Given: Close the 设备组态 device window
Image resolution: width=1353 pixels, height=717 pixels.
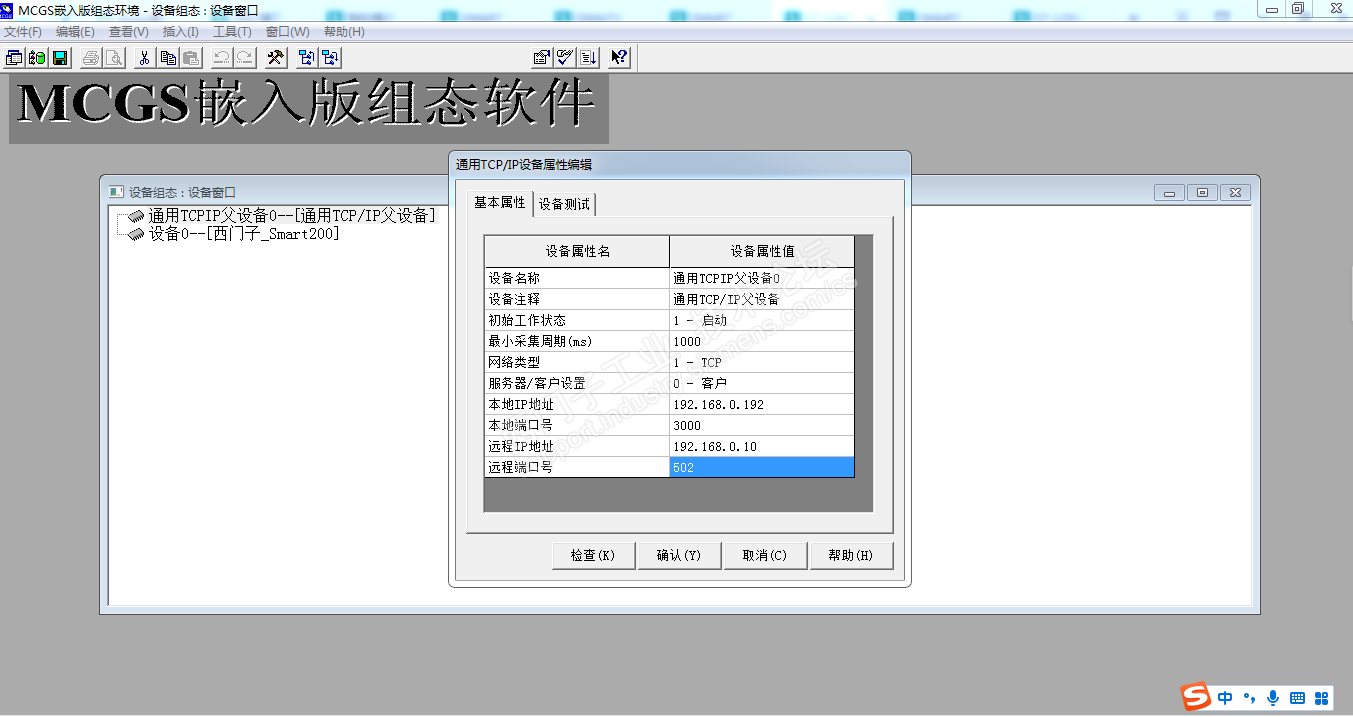Looking at the screenshot, I should (1235, 193).
